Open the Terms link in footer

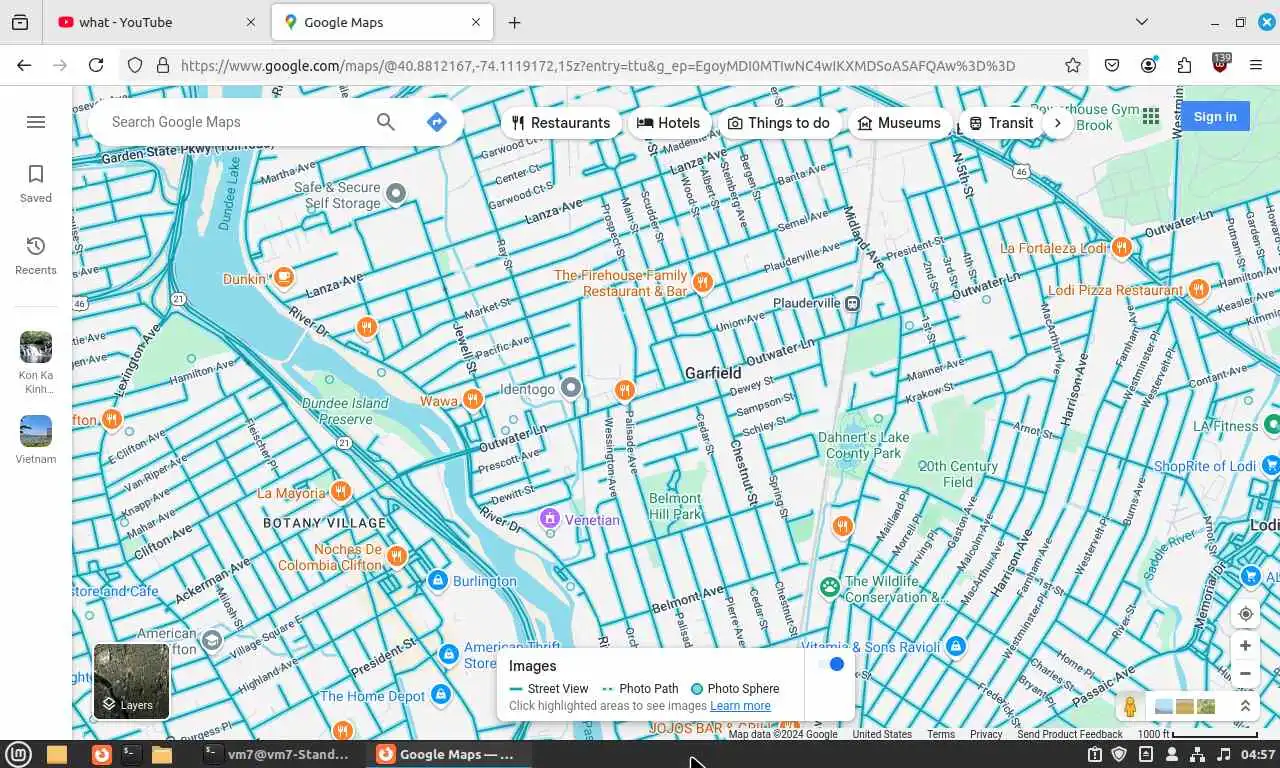tap(941, 734)
